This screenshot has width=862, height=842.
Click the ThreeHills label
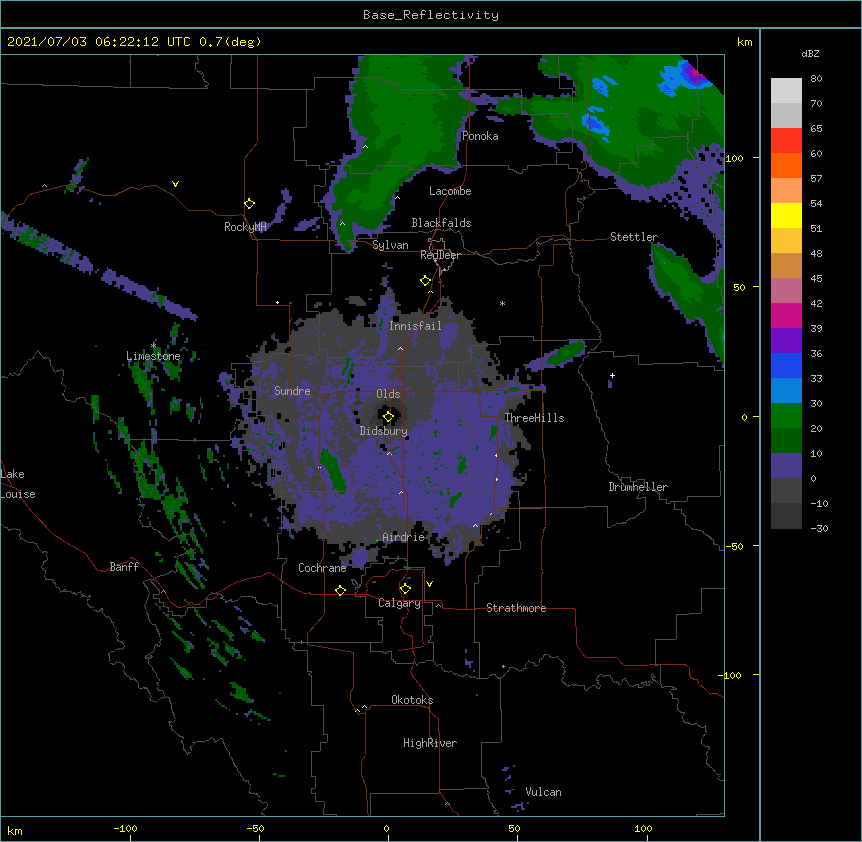534,418
